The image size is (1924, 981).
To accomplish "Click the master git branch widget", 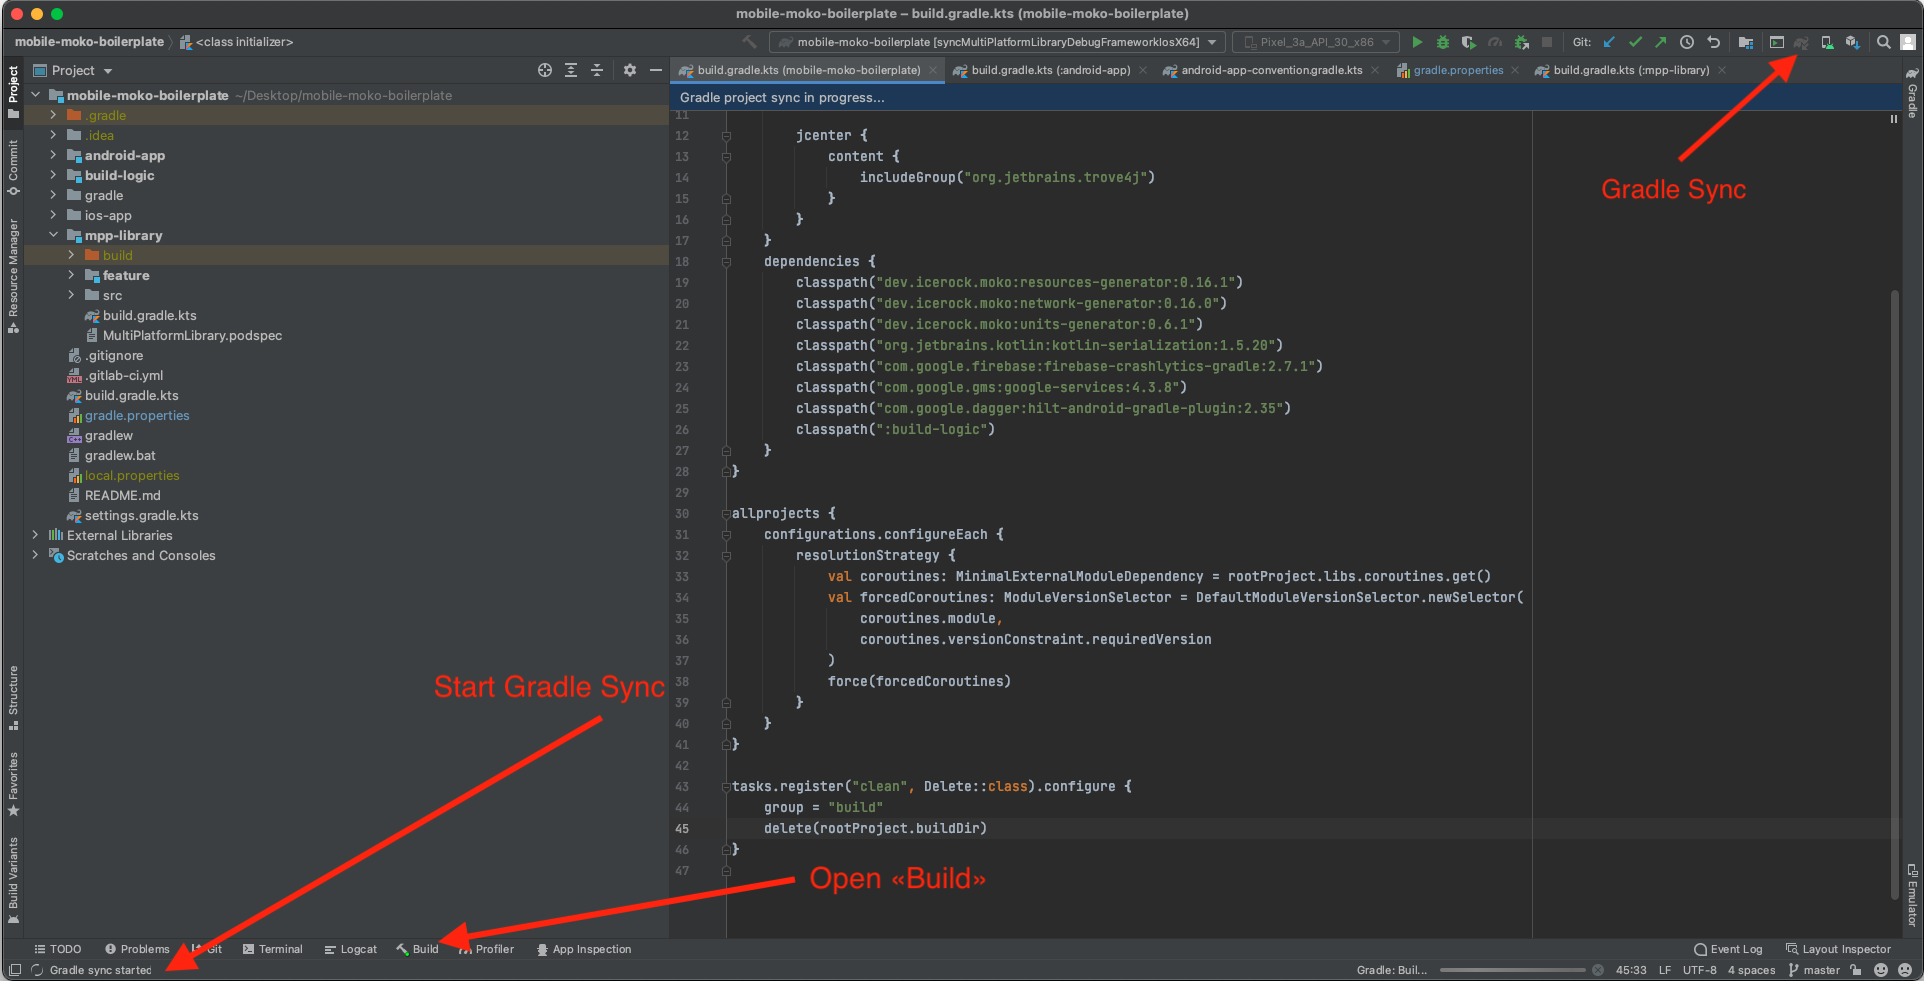I will [x=1814, y=970].
